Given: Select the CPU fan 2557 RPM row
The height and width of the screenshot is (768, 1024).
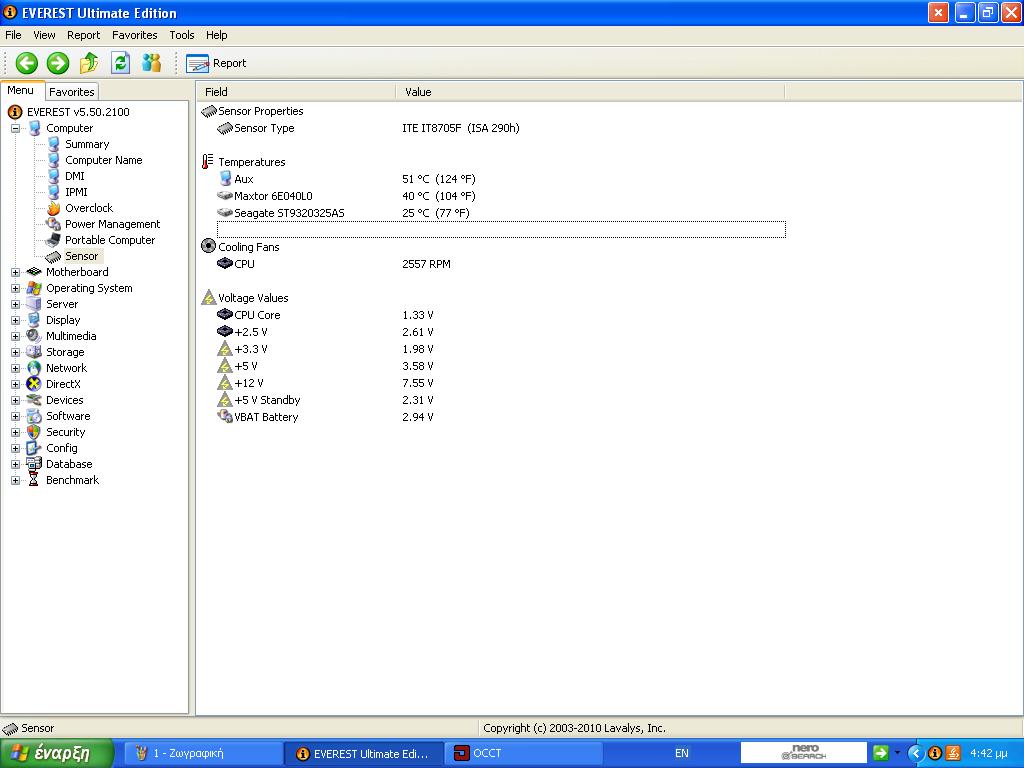Looking at the screenshot, I should point(501,264).
